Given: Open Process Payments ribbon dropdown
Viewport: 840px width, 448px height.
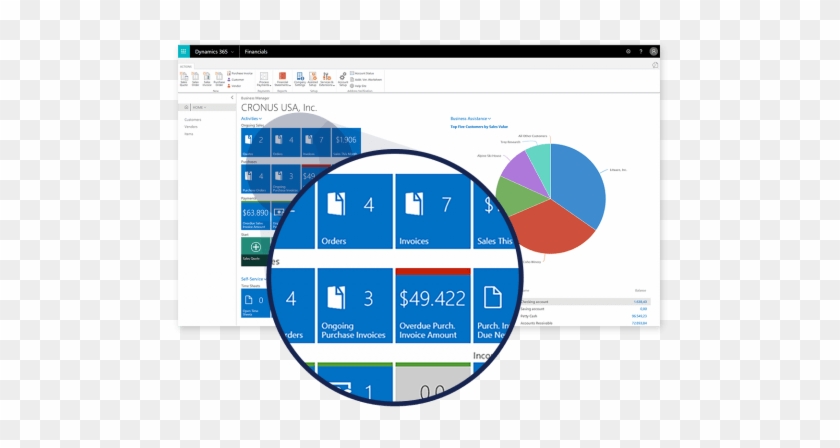Looking at the screenshot, I should 264,79.
